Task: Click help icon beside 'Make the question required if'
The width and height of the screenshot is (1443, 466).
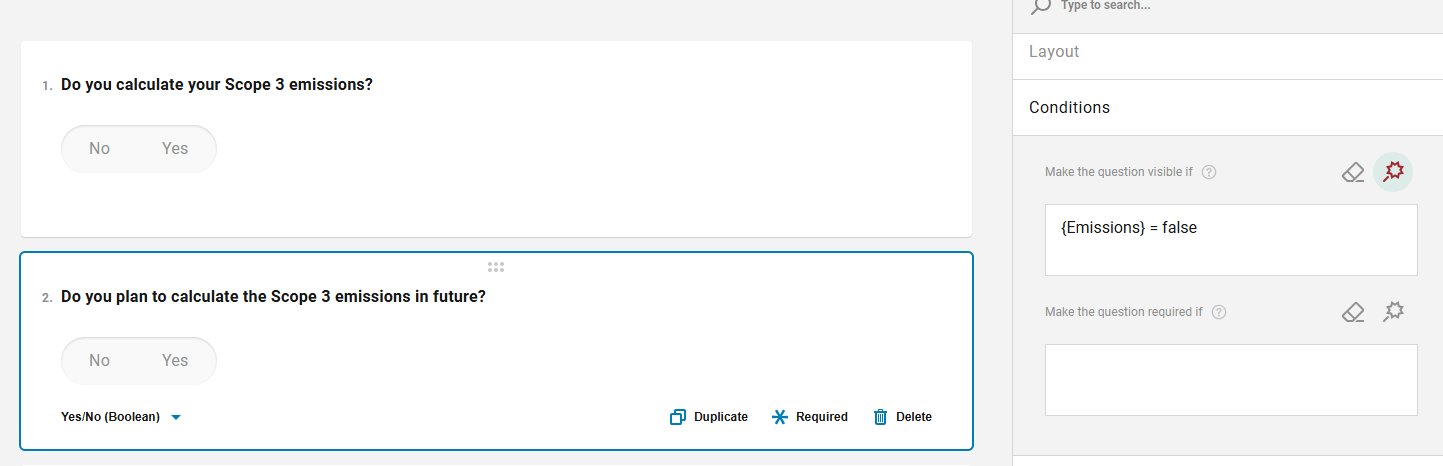Action: click(1219, 312)
